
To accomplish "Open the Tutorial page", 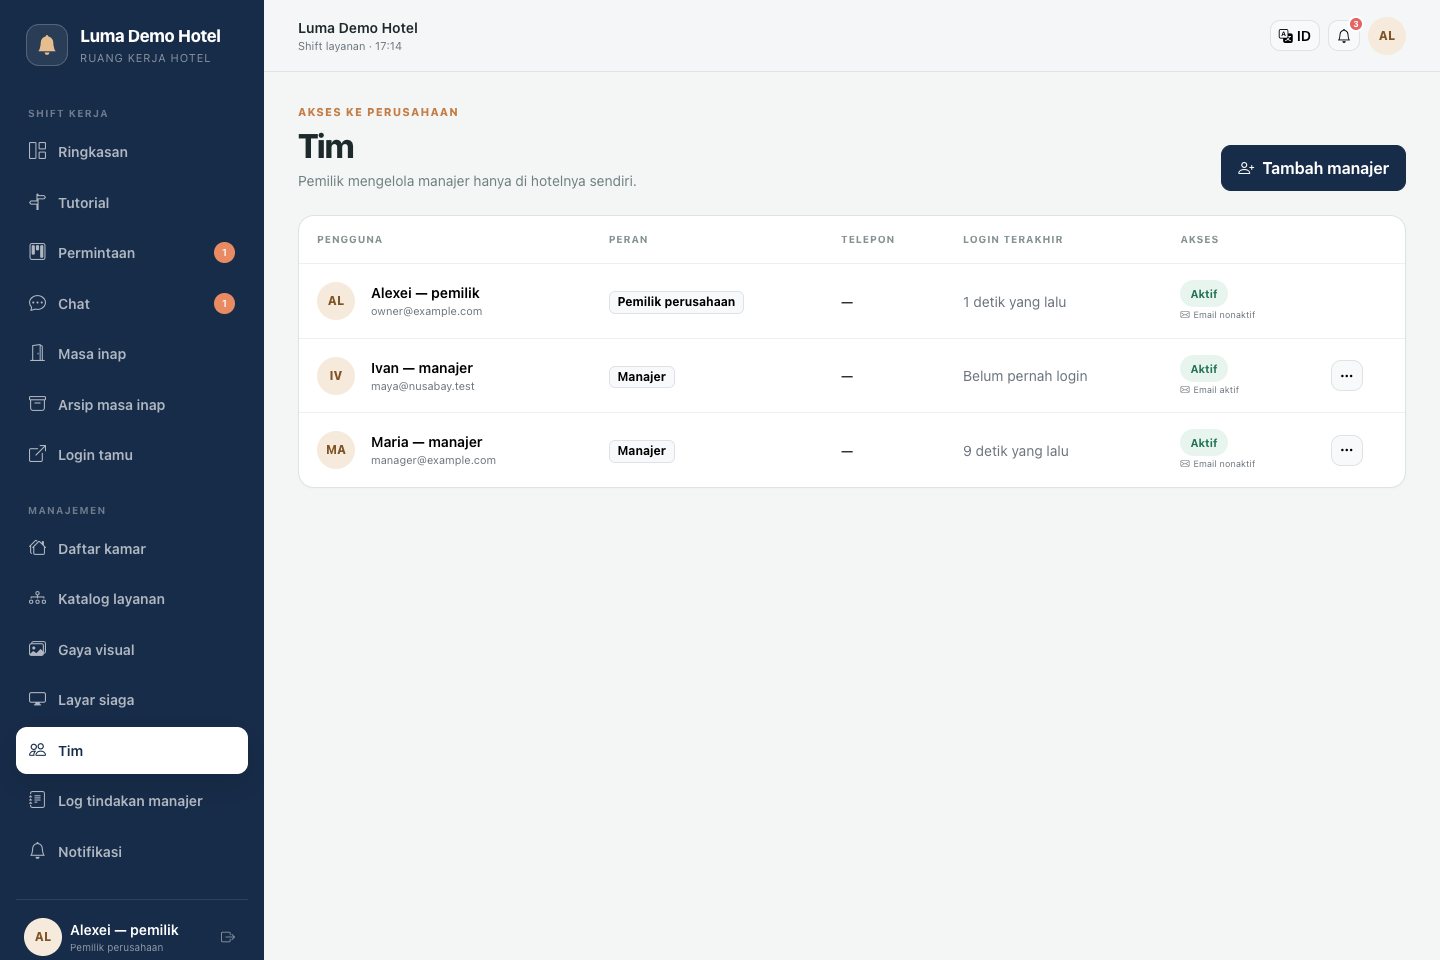I will pyautogui.click(x=132, y=202).
